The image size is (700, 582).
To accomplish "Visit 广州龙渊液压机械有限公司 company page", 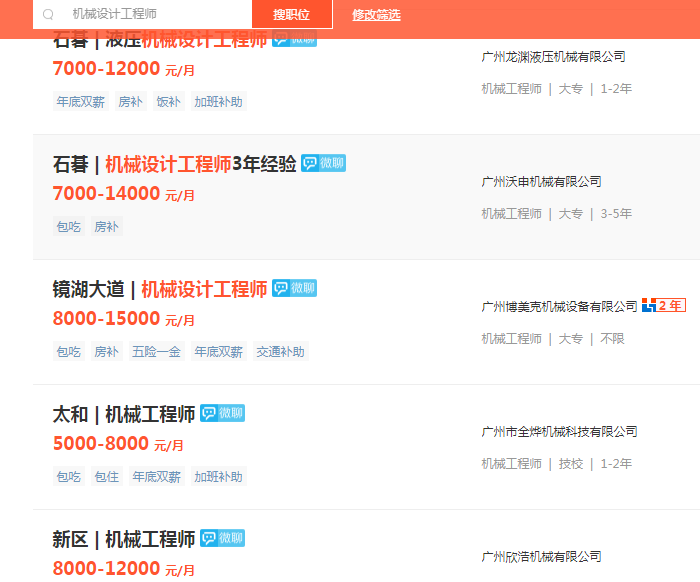I will tap(553, 57).
